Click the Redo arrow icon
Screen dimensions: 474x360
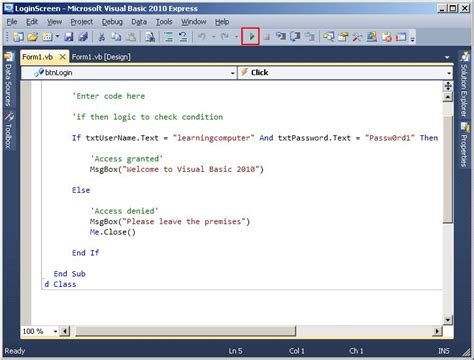tap(225, 36)
